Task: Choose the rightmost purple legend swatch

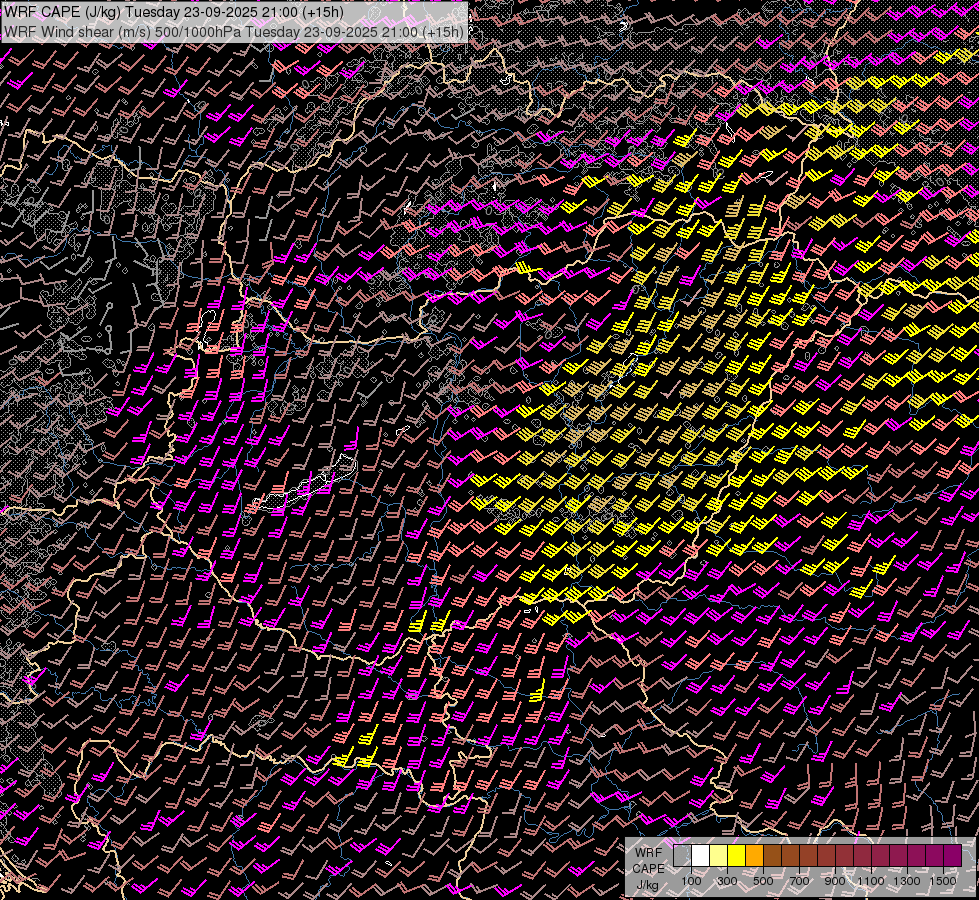Action: click(x=952, y=856)
